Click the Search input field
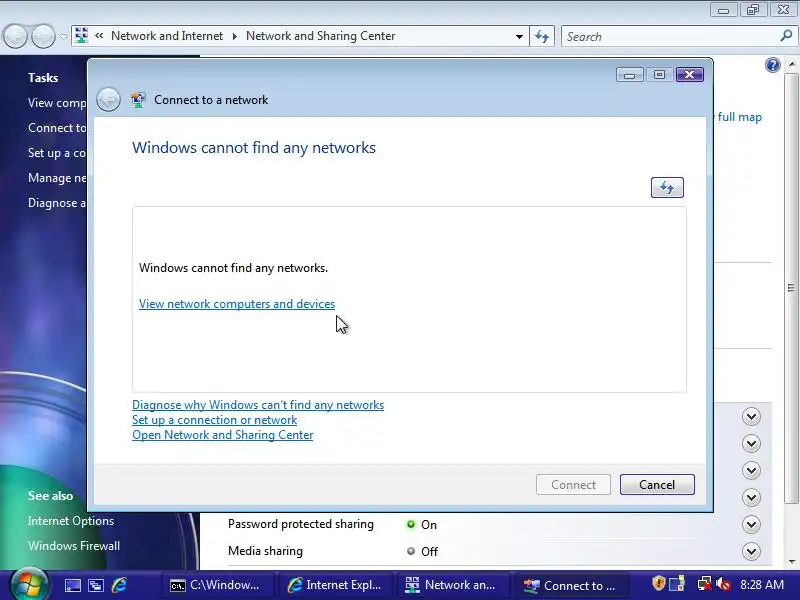Viewport: 800px width, 600px height. [x=670, y=37]
